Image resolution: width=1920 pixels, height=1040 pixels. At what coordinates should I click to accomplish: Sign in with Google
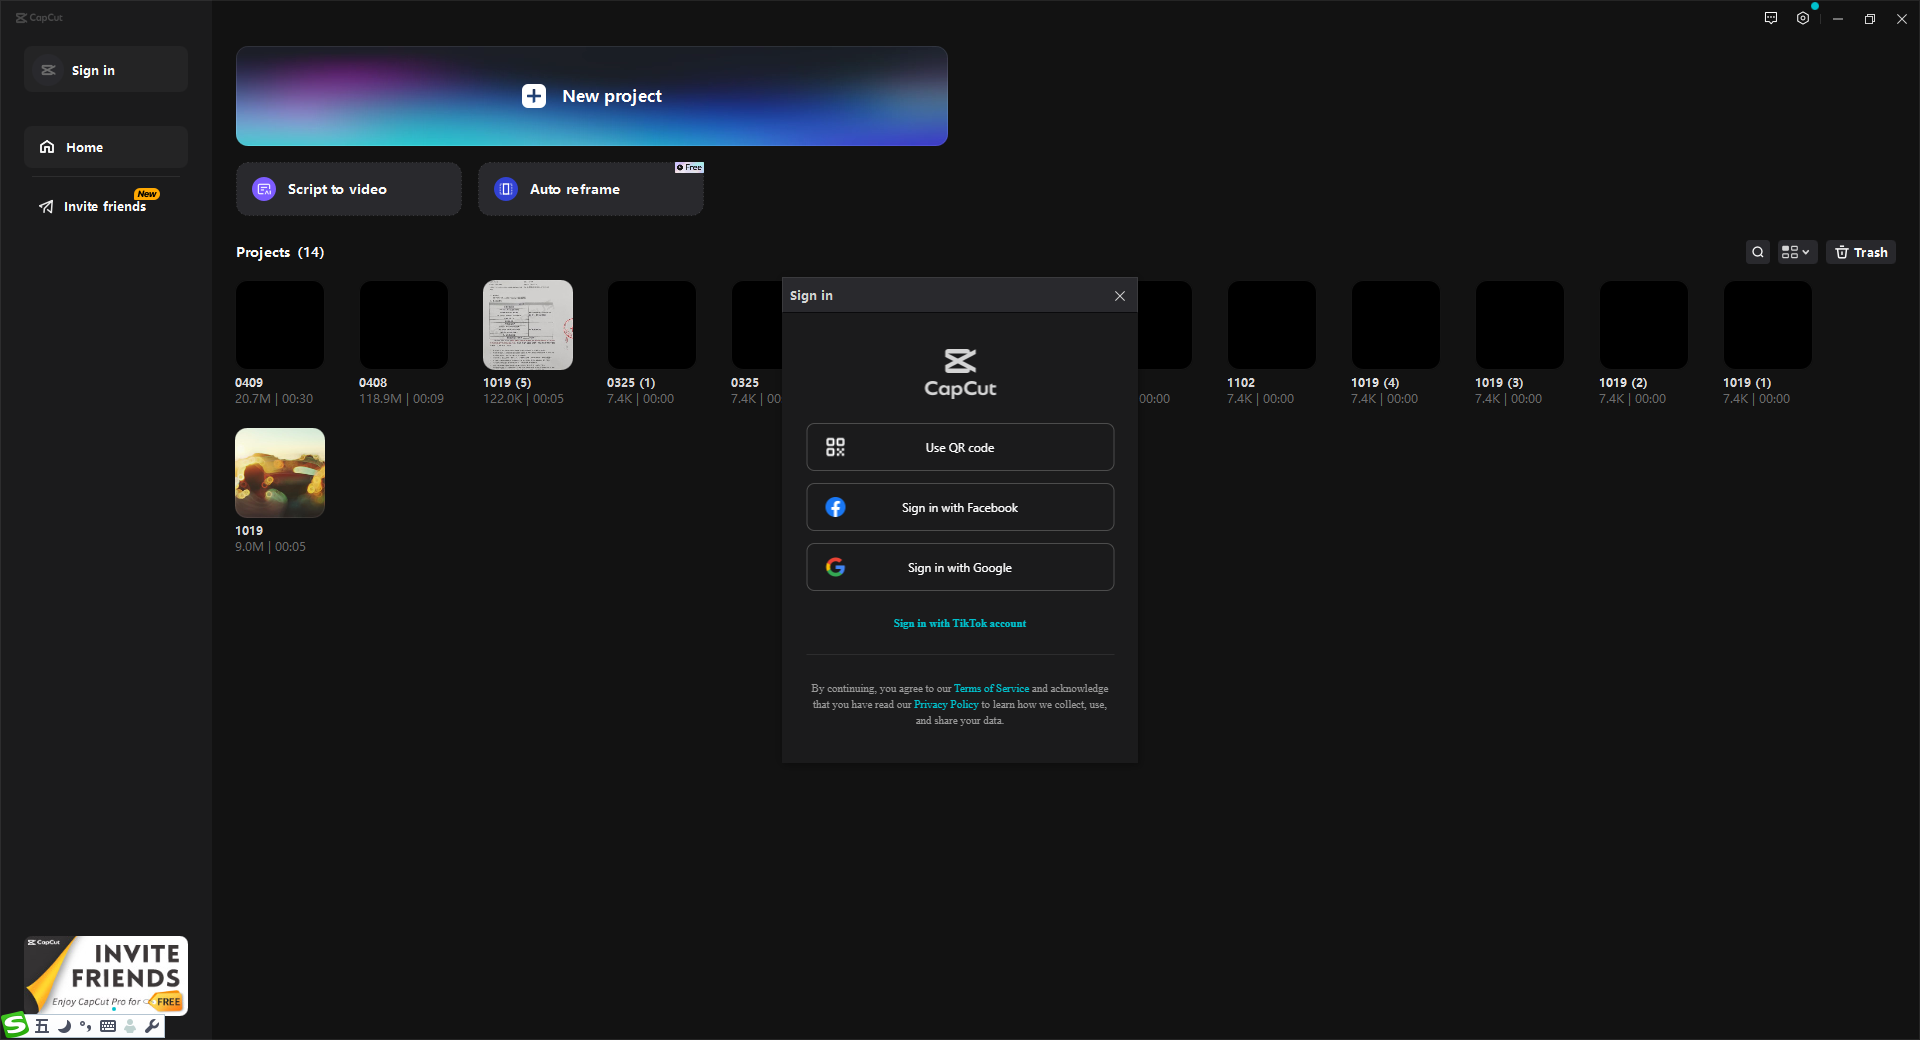pyautogui.click(x=960, y=567)
